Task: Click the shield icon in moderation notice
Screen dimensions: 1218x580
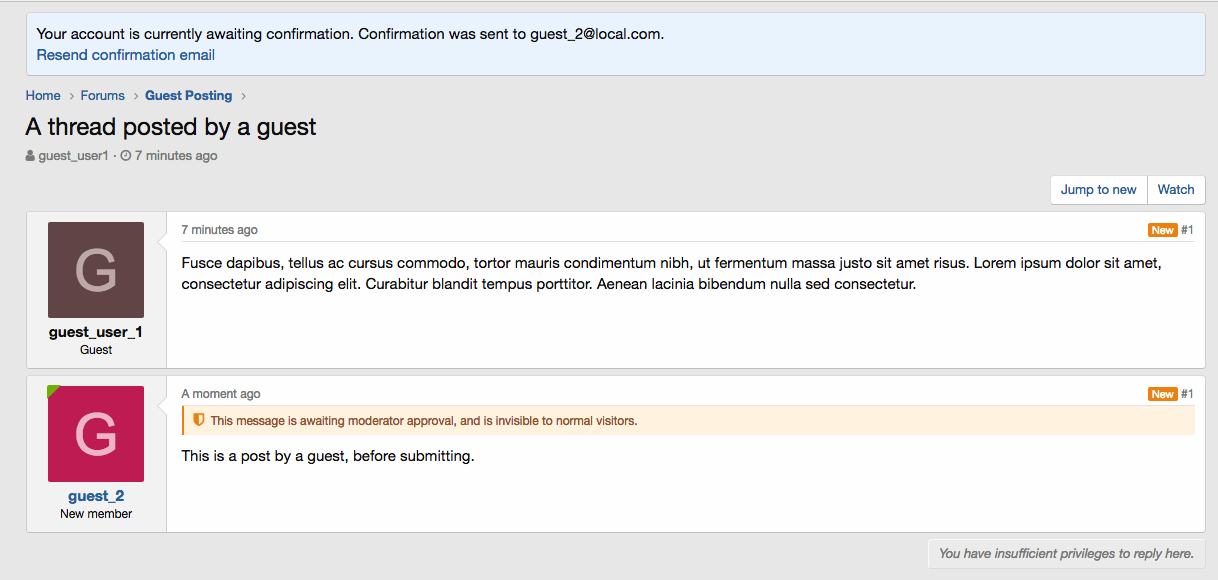Action: 198,420
